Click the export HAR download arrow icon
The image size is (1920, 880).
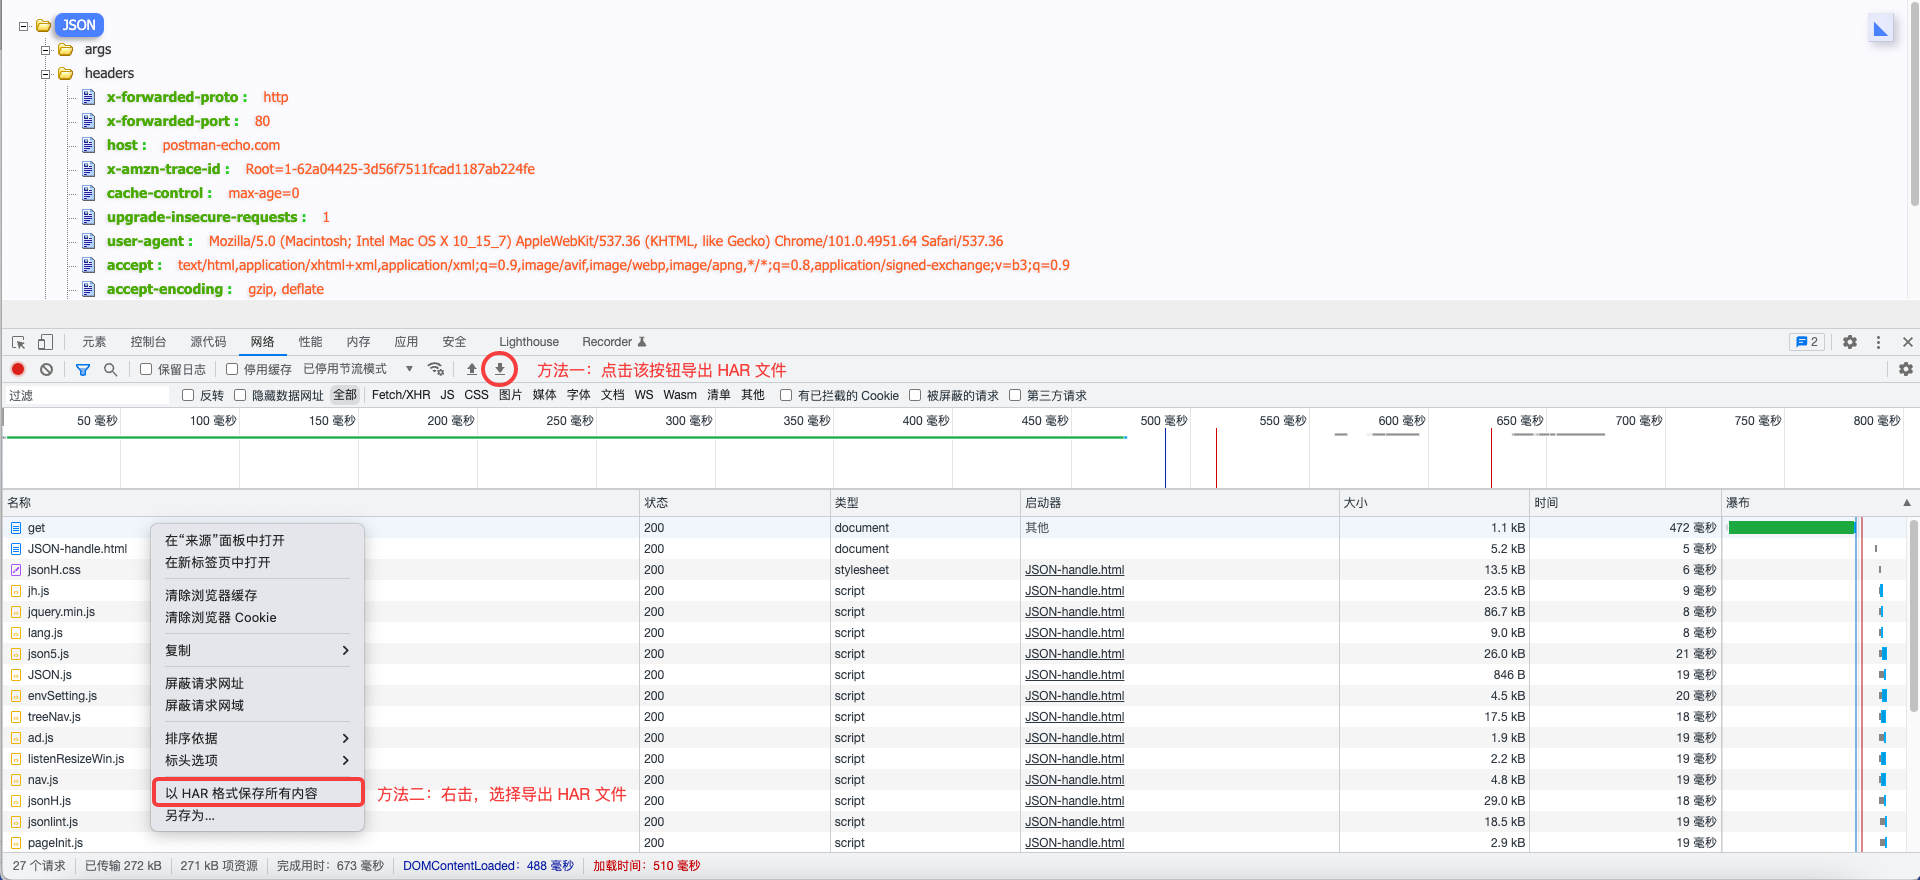click(500, 369)
